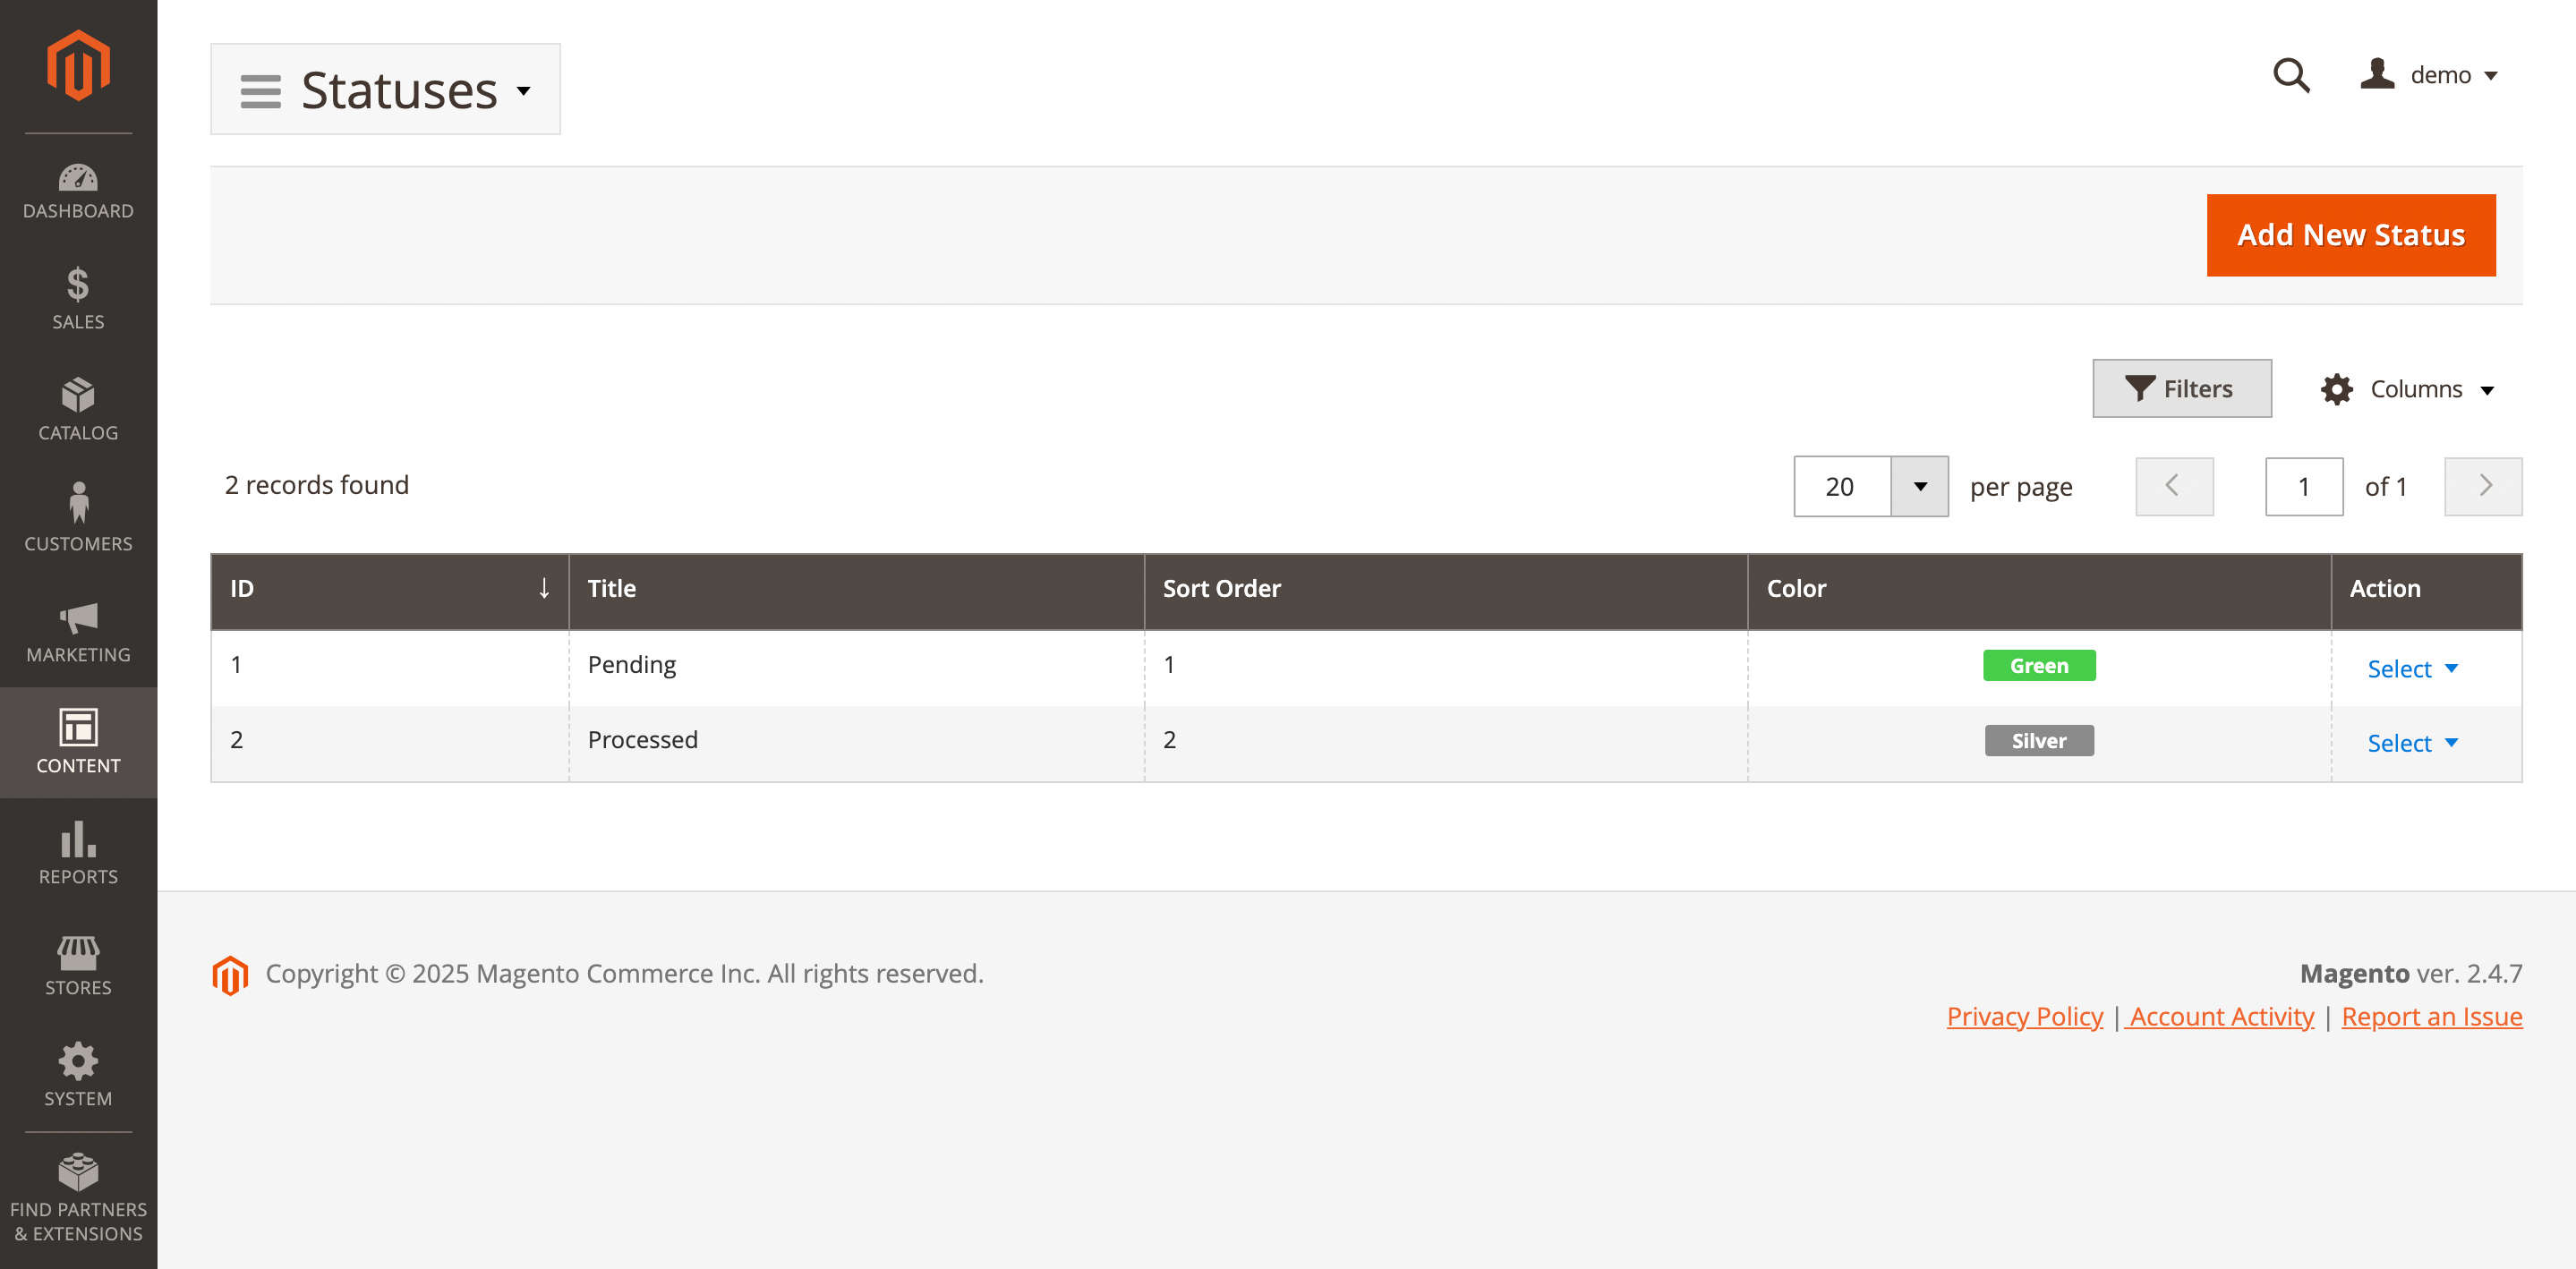
Task: Open Select action for Pending row
Action: (2411, 669)
